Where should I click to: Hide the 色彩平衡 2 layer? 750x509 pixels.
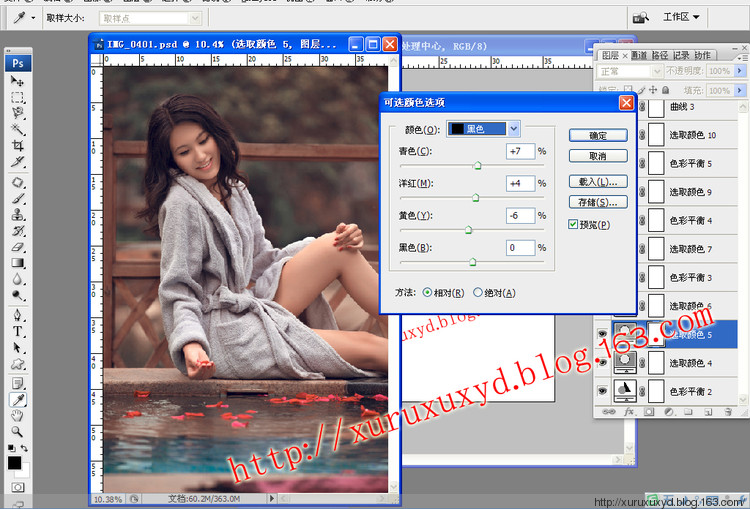click(x=603, y=391)
